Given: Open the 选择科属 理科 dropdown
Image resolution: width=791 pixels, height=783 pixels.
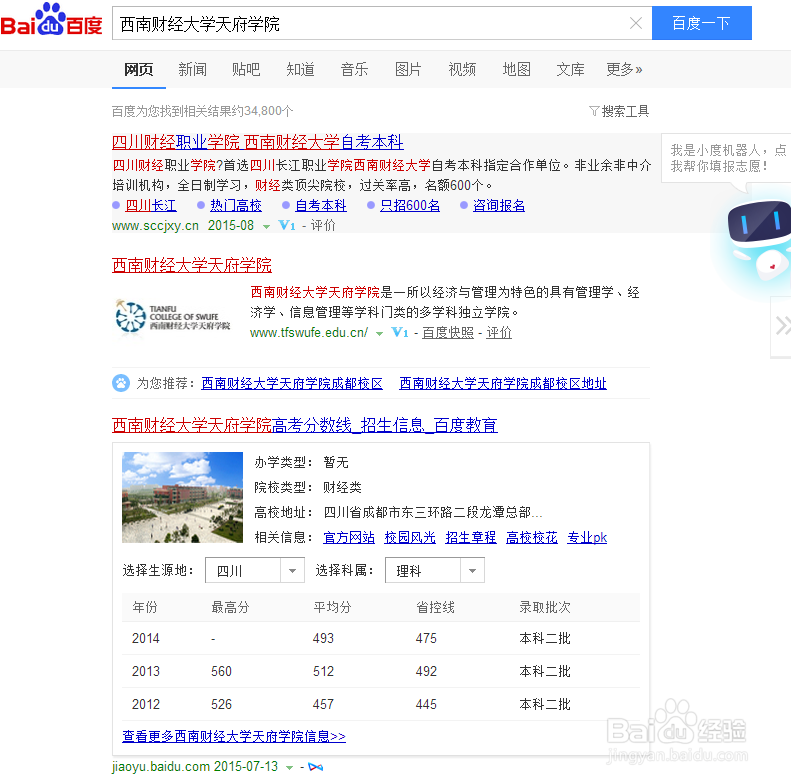Looking at the screenshot, I should click(435, 570).
